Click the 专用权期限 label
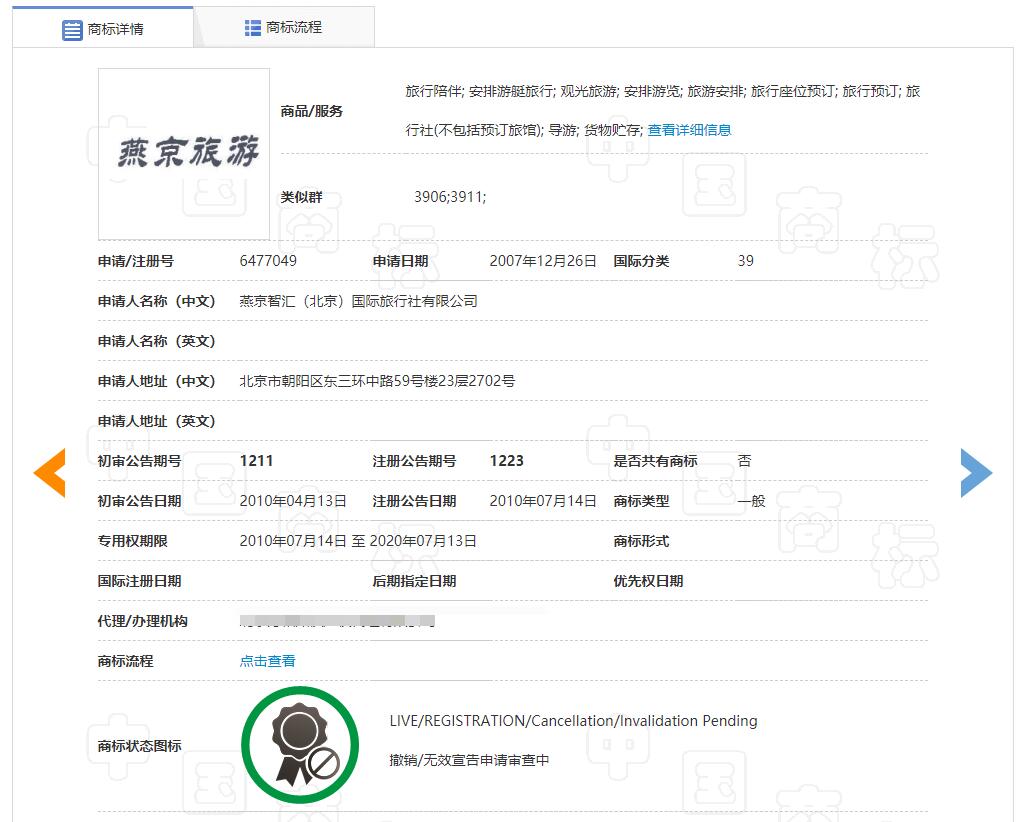Viewport: 1020px width, 822px height. pos(133,541)
